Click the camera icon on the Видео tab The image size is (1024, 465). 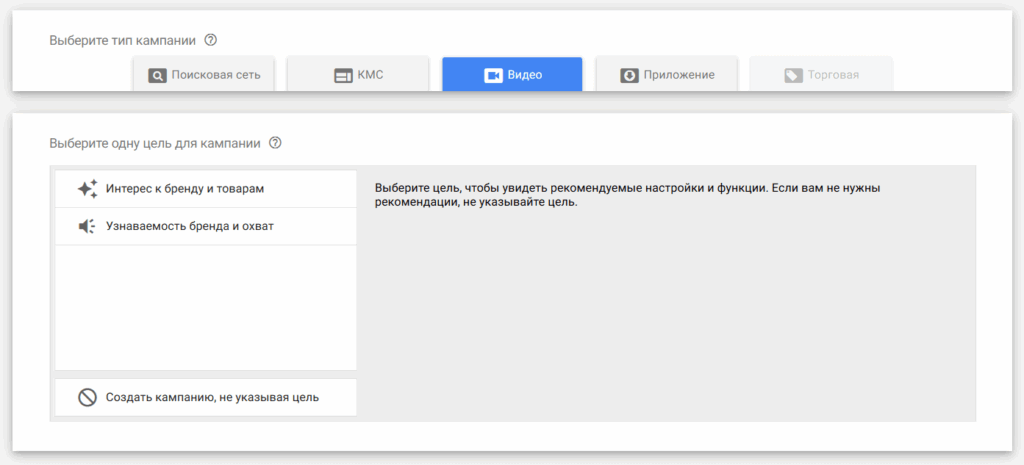click(492, 76)
